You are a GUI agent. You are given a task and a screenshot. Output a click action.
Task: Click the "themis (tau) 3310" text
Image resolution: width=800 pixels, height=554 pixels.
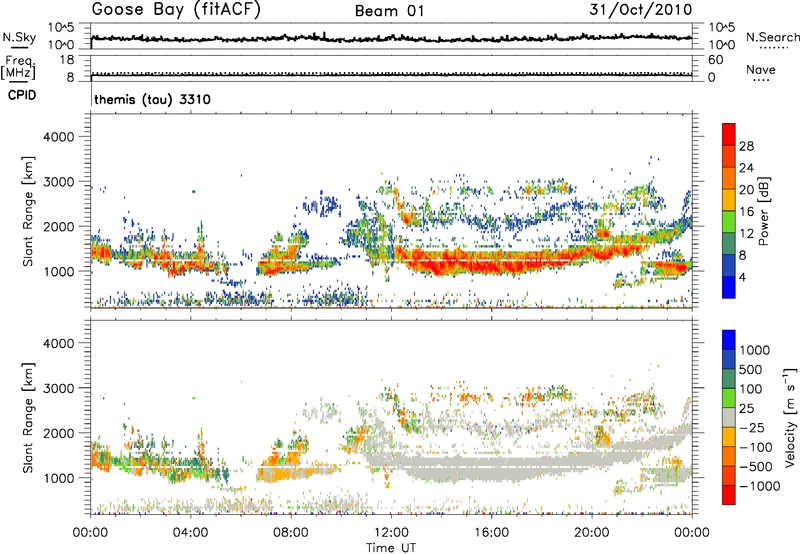153,99
